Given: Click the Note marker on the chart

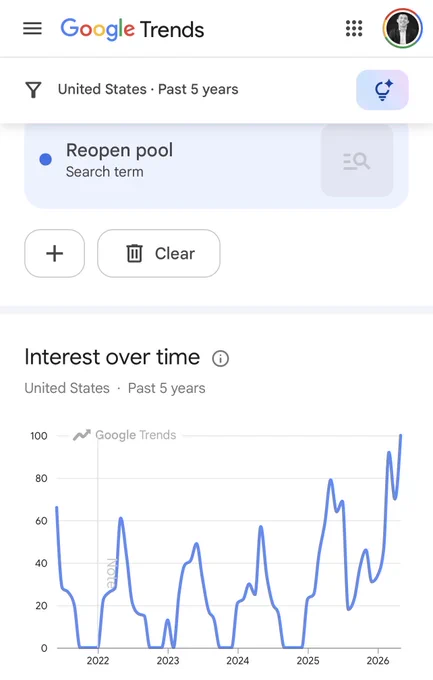Looking at the screenshot, I should pyautogui.click(x=112, y=573).
